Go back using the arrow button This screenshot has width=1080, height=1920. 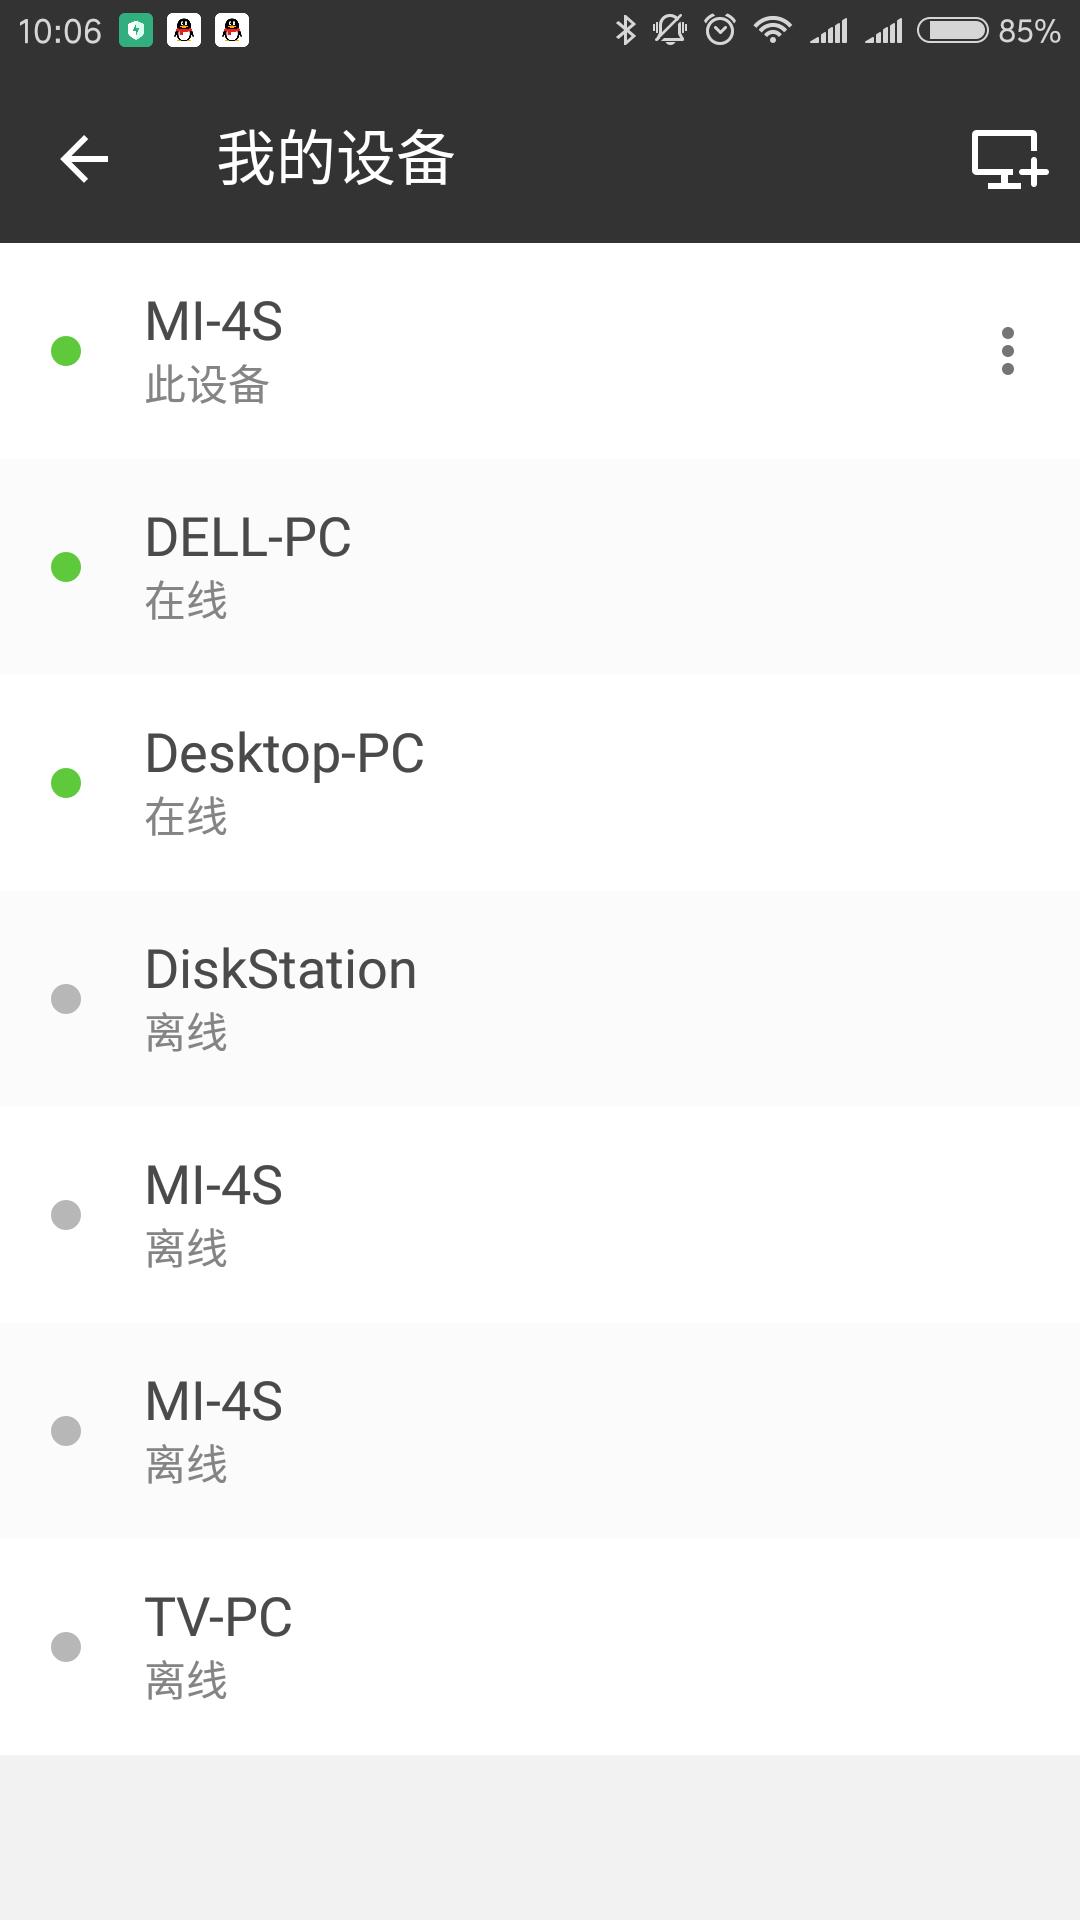(84, 159)
